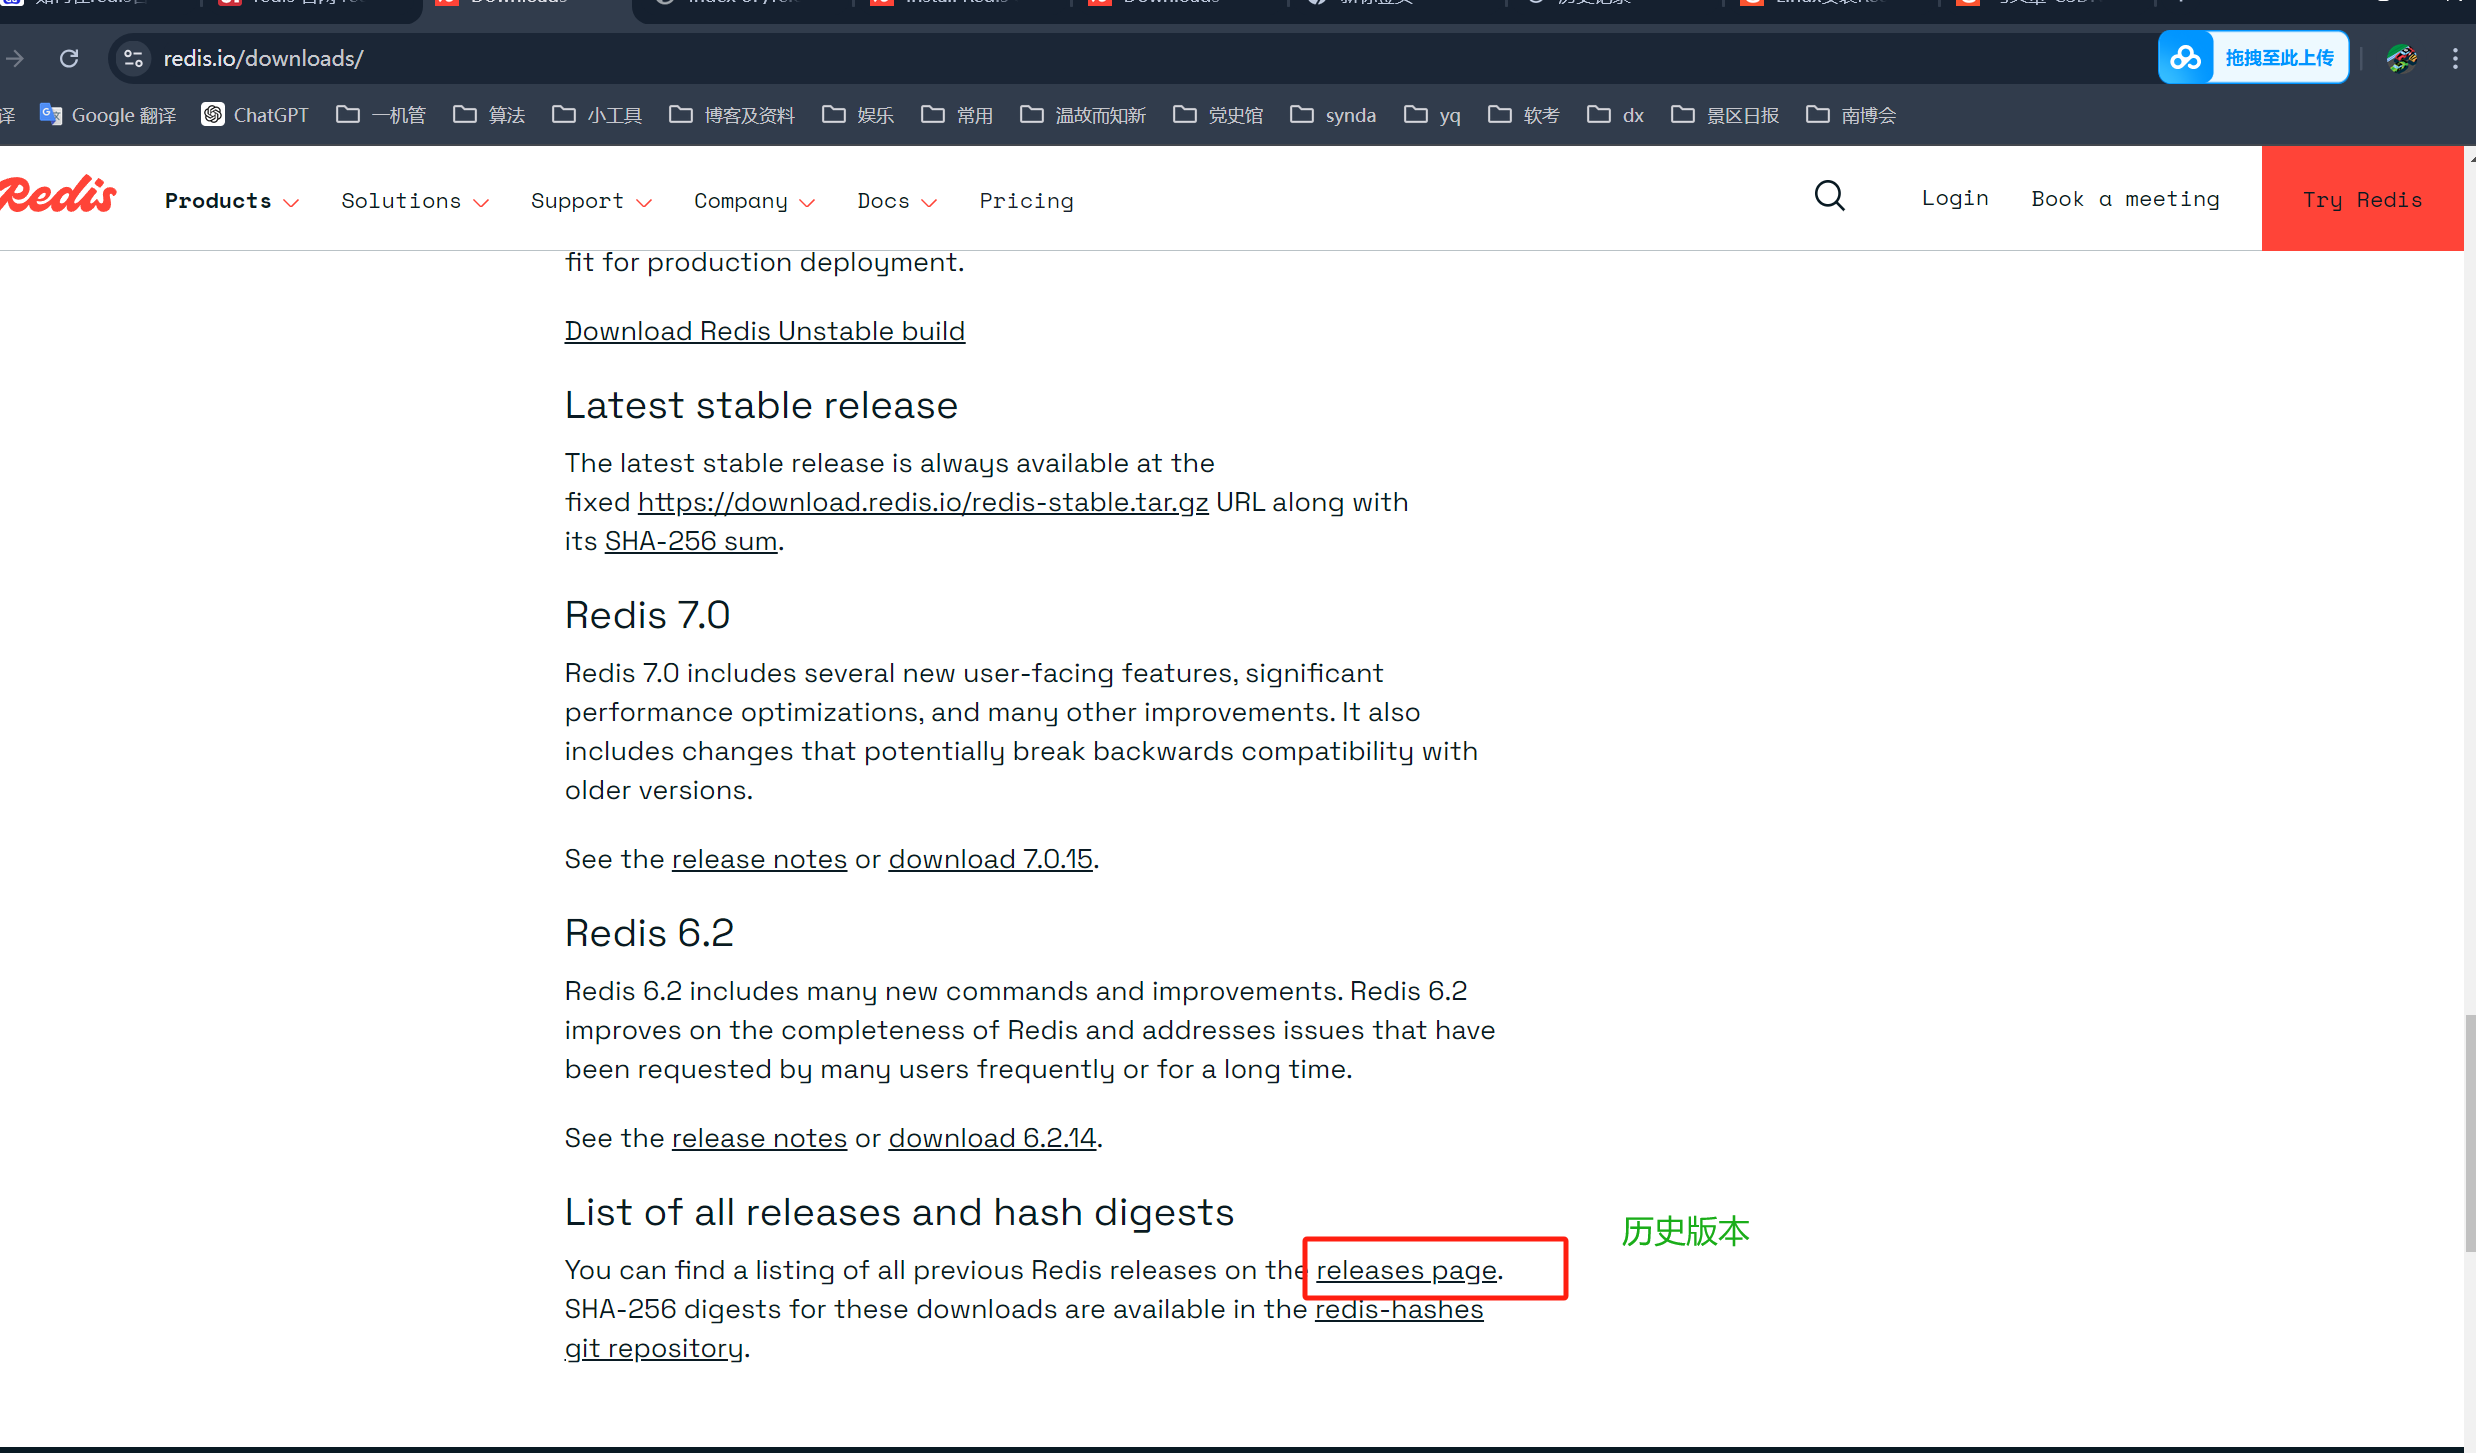The width and height of the screenshot is (2476, 1453).
Task: Reload the page with refresh icon
Action: tap(69, 59)
